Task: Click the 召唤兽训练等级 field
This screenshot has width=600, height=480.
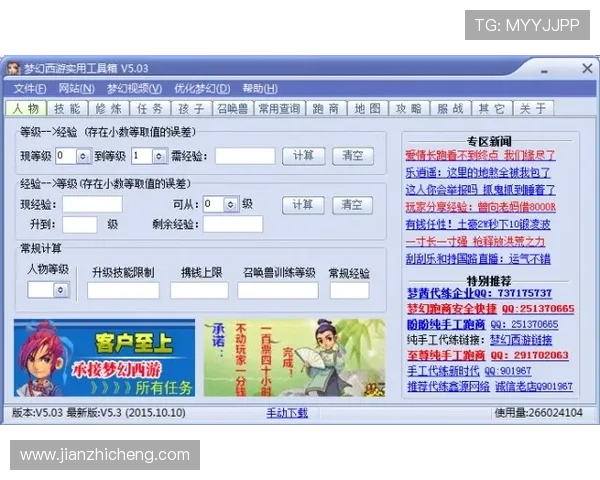Action: tap(278, 291)
